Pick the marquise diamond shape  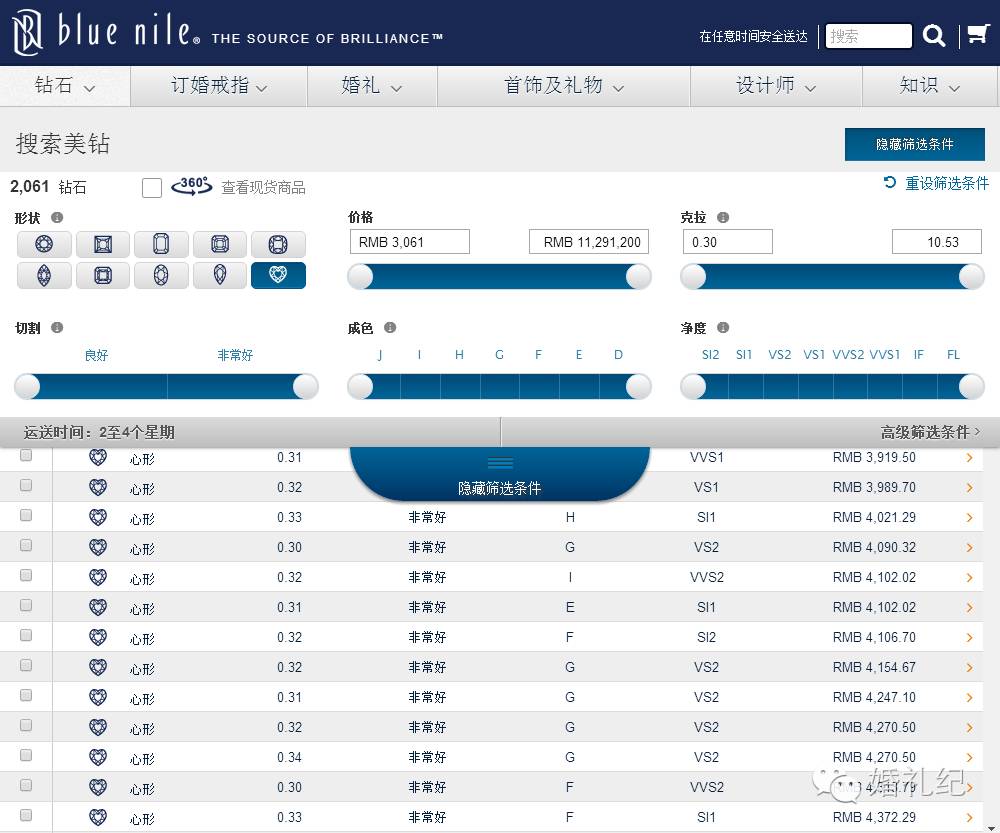click(44, 275)
